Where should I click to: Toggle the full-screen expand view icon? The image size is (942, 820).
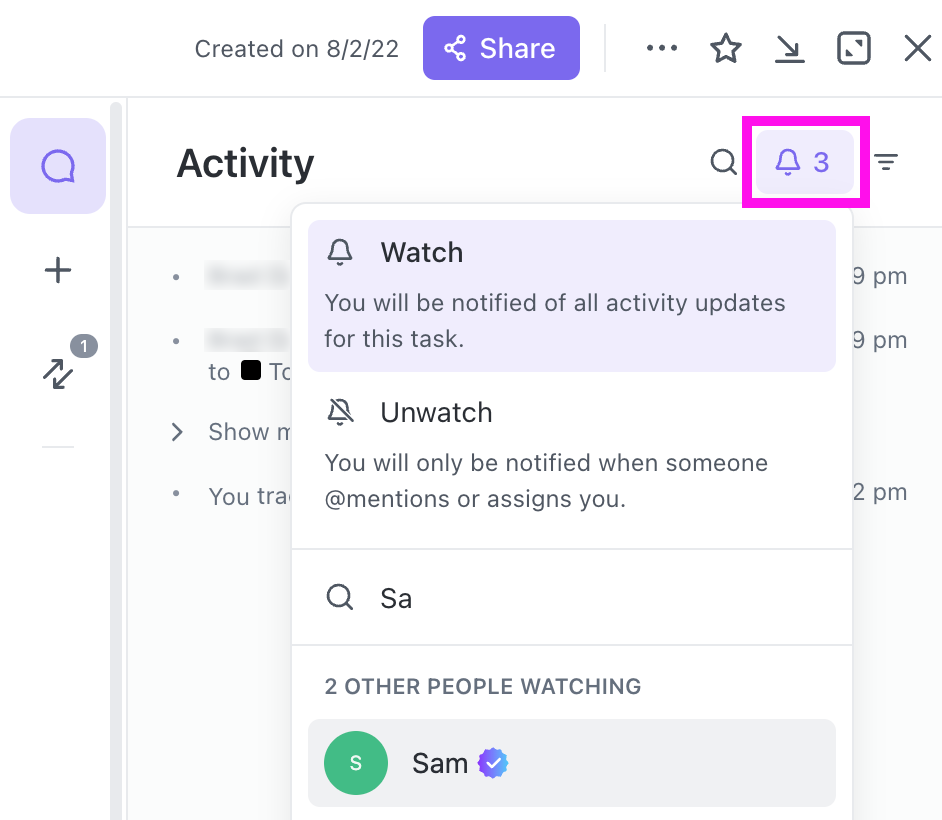pos(854,48)
